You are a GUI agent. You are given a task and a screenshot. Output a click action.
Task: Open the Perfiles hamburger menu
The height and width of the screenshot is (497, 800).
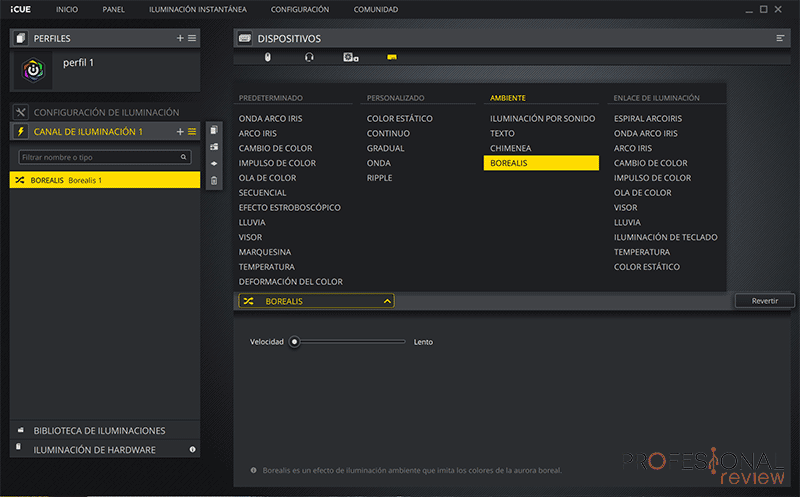pos(192,38)
